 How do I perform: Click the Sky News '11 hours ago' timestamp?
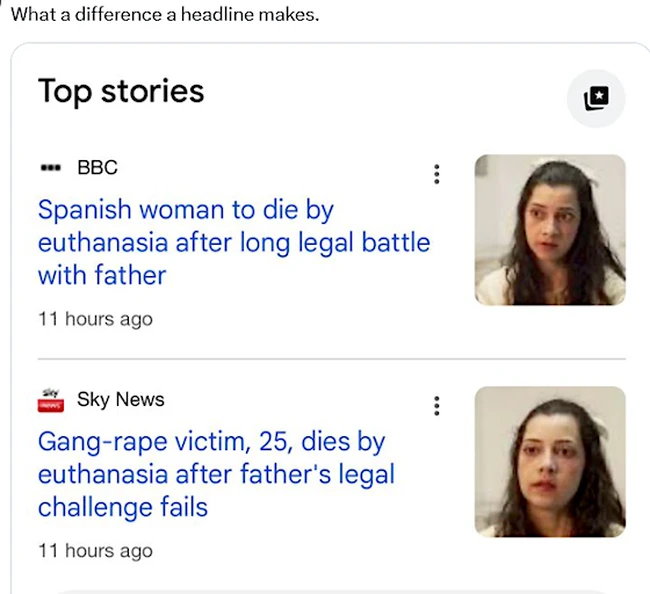click(95, 551)
